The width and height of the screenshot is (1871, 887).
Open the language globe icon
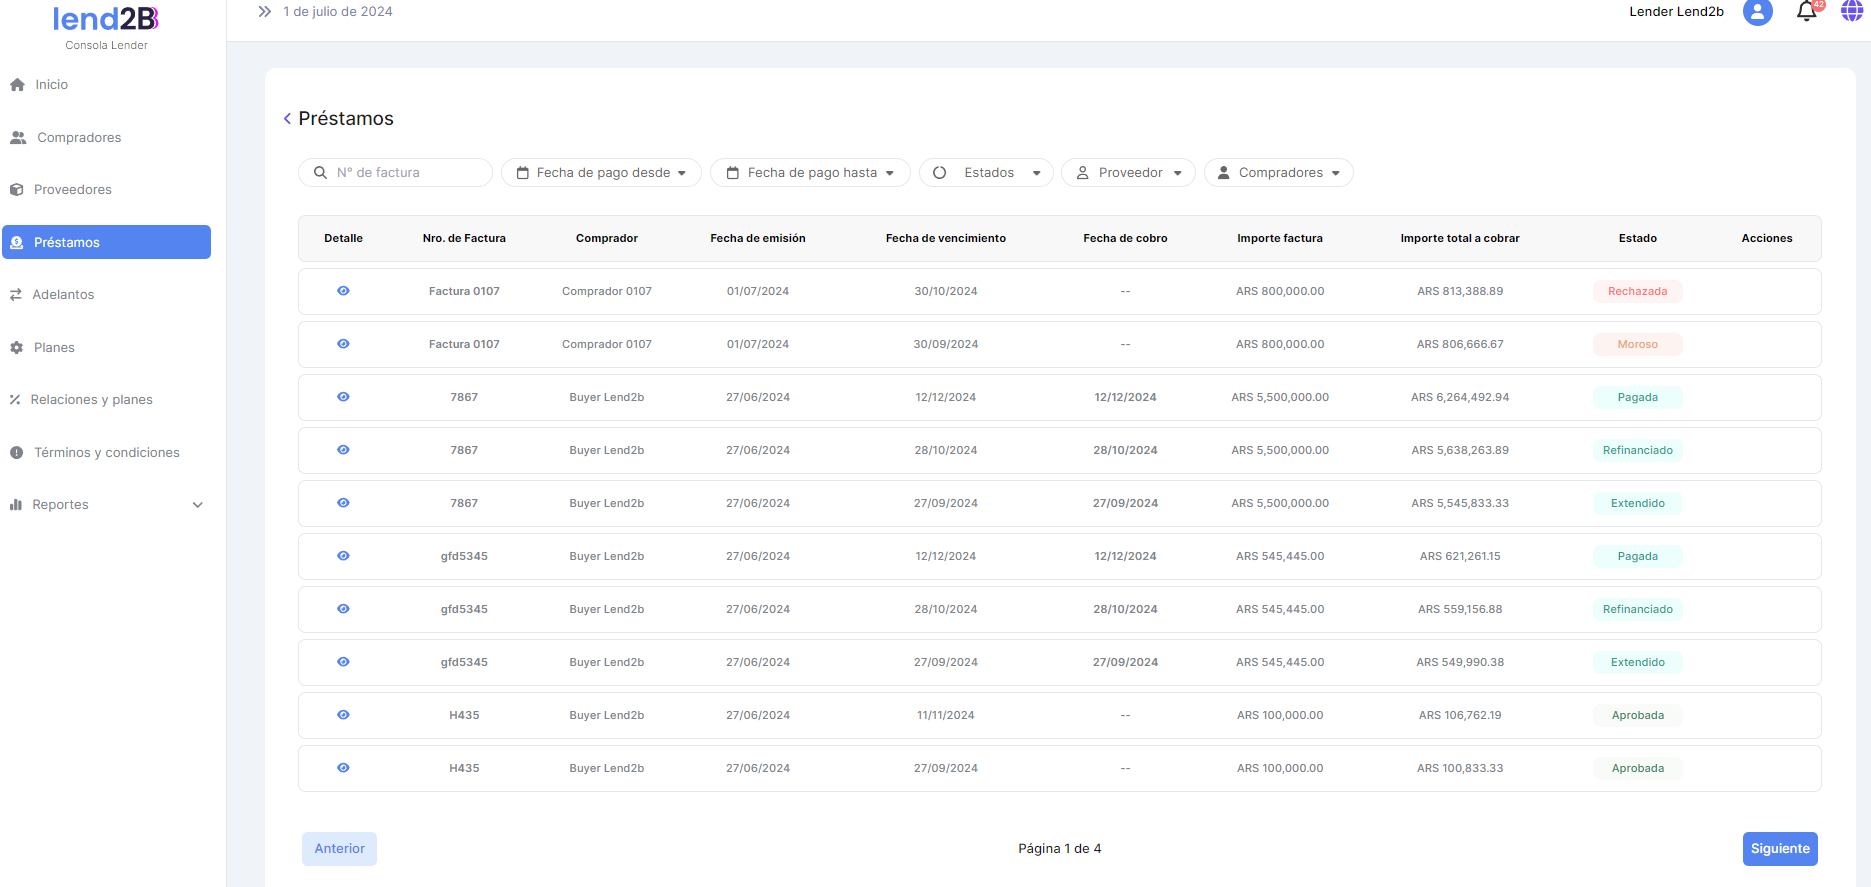(x=1852, y=11)
